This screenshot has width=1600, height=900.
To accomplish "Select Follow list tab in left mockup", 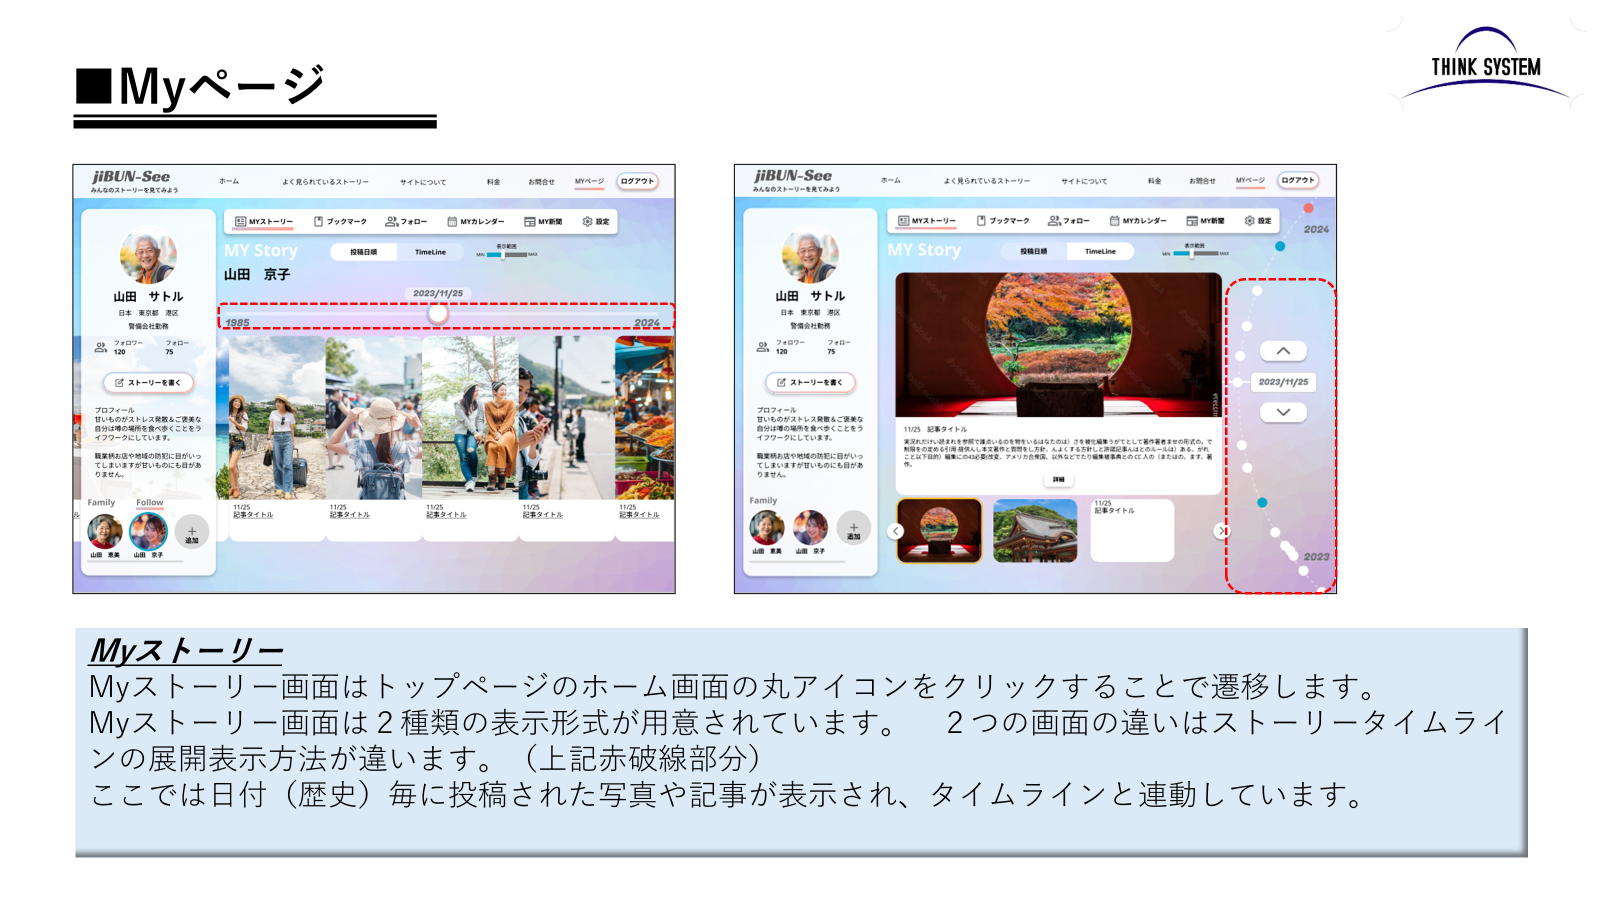I will pos(150,503).
